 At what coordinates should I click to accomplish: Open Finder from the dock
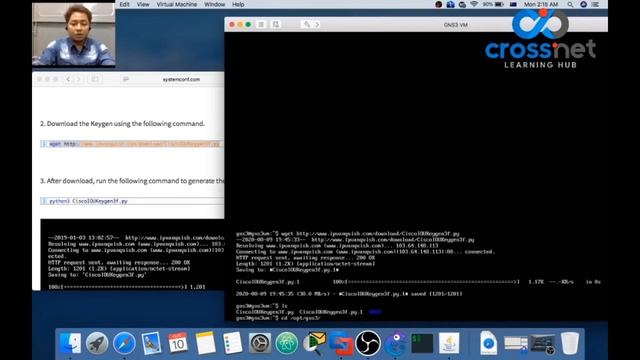[71, 343]
